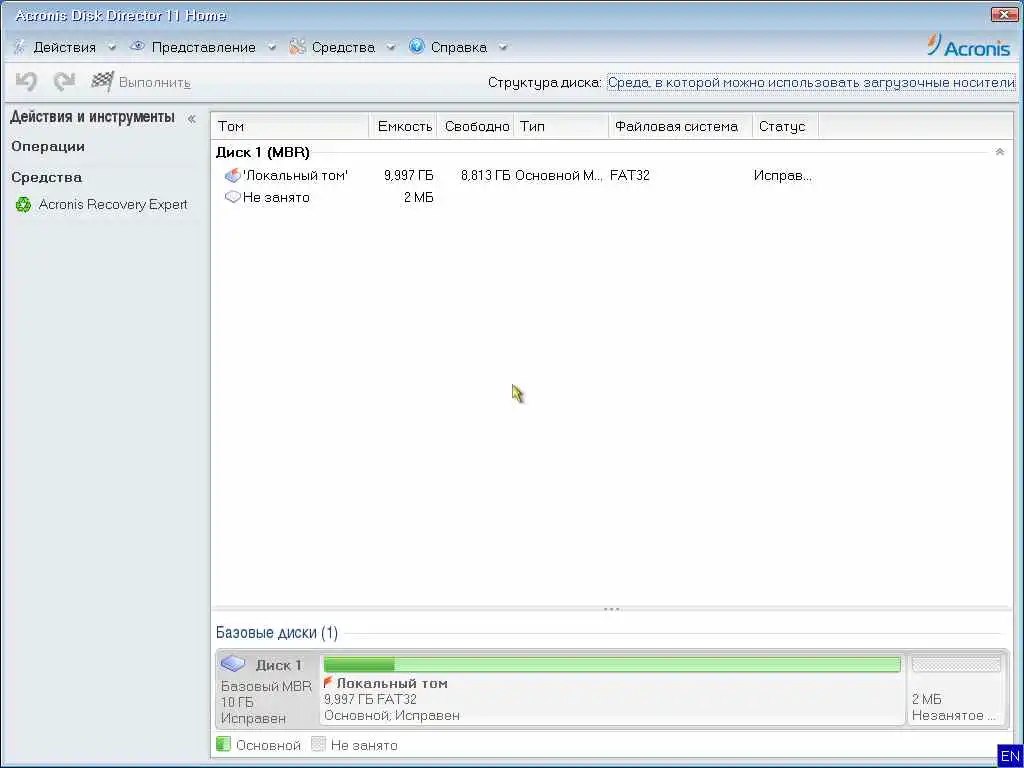Viewport: 1024px width, 768px height.
Task: Click the Диск 1 drive icon in bottom panel
Action: coord(232,664)
